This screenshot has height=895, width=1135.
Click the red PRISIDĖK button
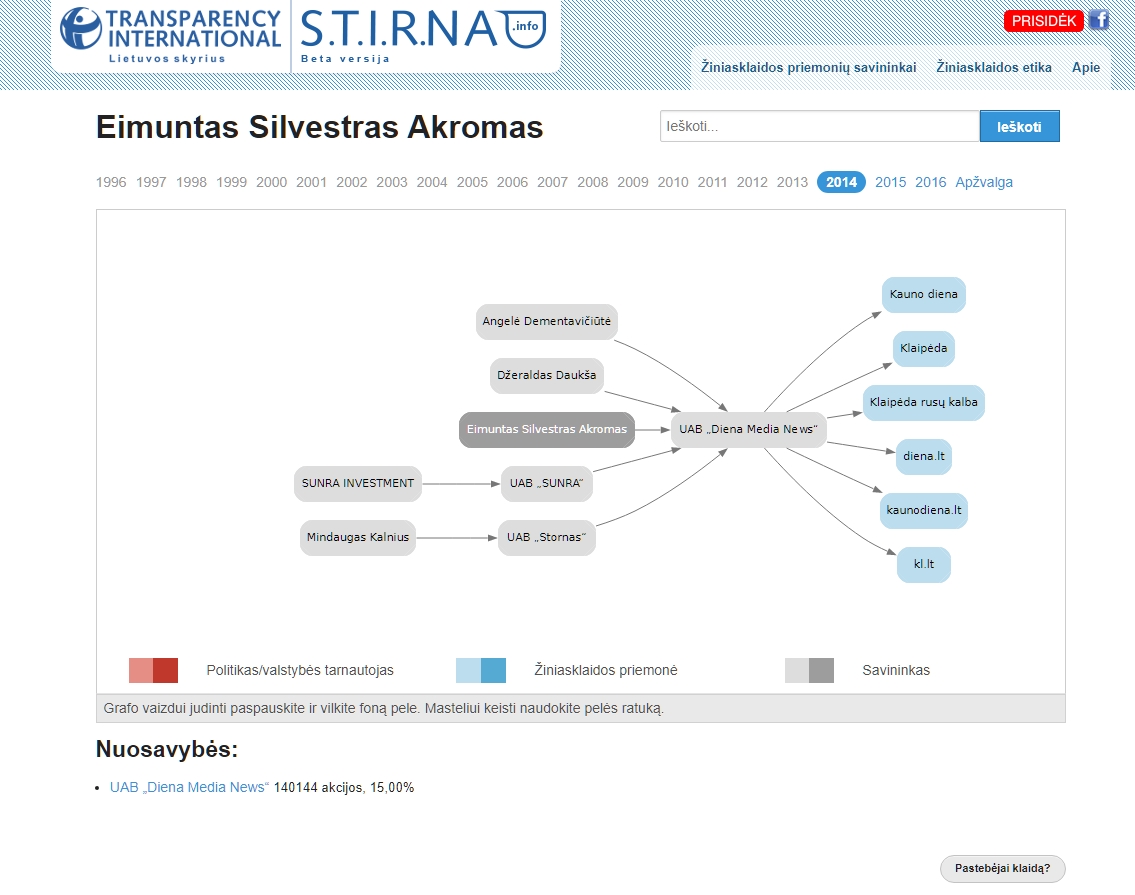[x=1043, y=20]
